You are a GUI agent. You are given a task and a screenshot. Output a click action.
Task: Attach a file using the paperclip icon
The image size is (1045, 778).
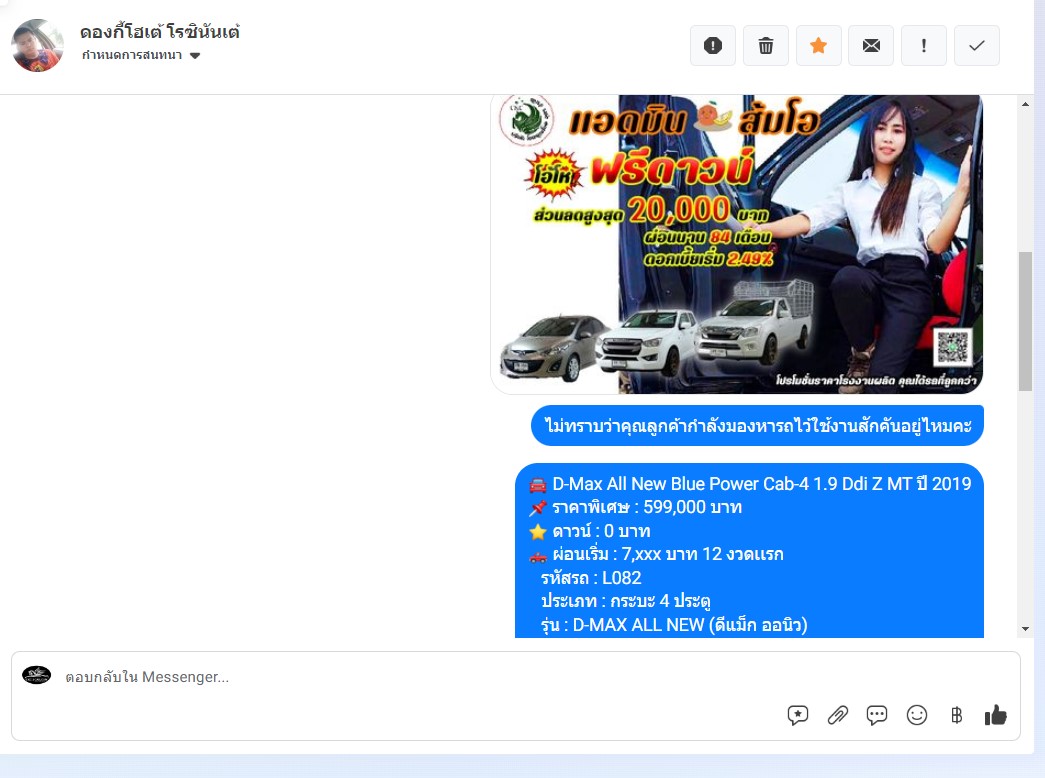pyautogui.click(x=837, y=715)
